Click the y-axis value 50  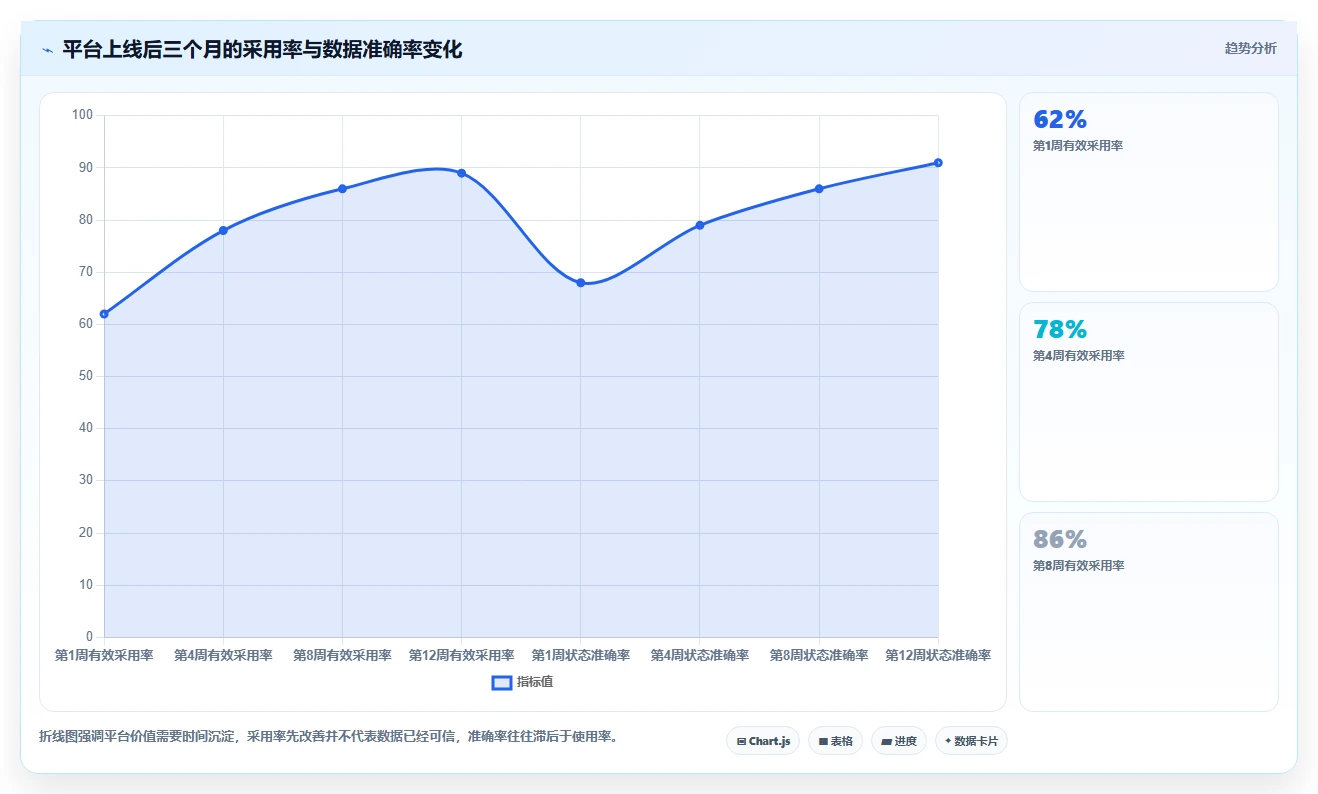tap(86, 376)
